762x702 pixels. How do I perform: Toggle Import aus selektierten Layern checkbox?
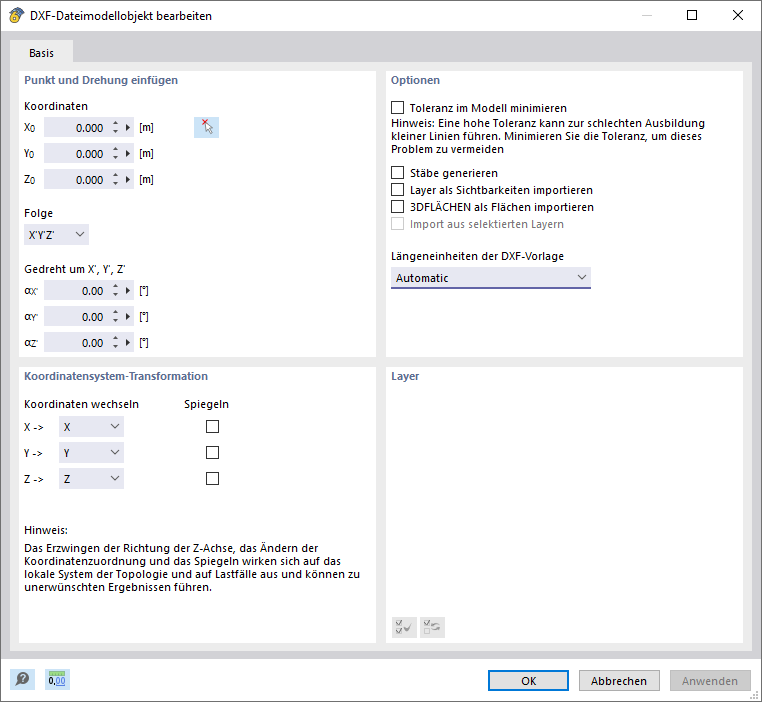click(x=398, y=223)
